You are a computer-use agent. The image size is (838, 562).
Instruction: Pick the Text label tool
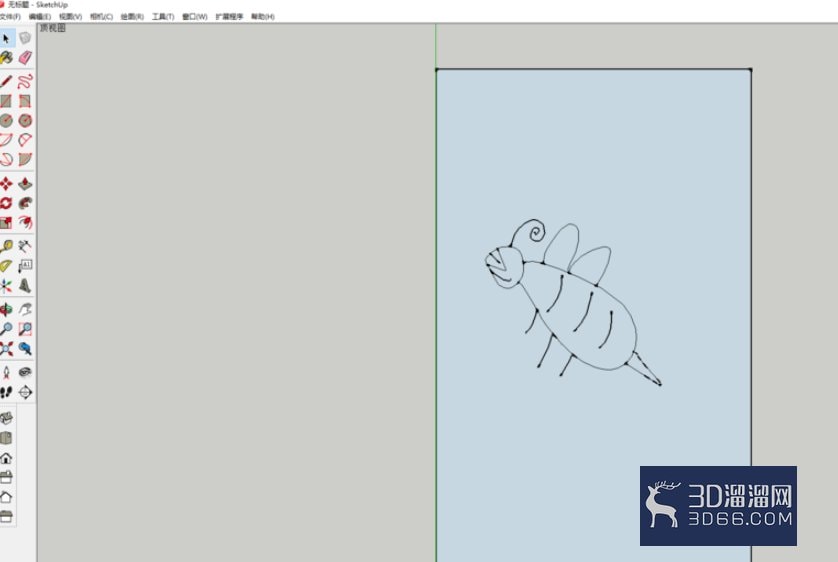25,266
